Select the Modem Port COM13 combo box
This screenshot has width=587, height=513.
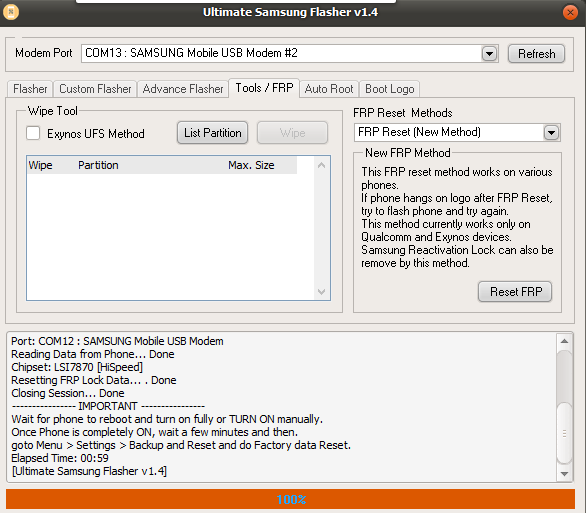[289, 54]
